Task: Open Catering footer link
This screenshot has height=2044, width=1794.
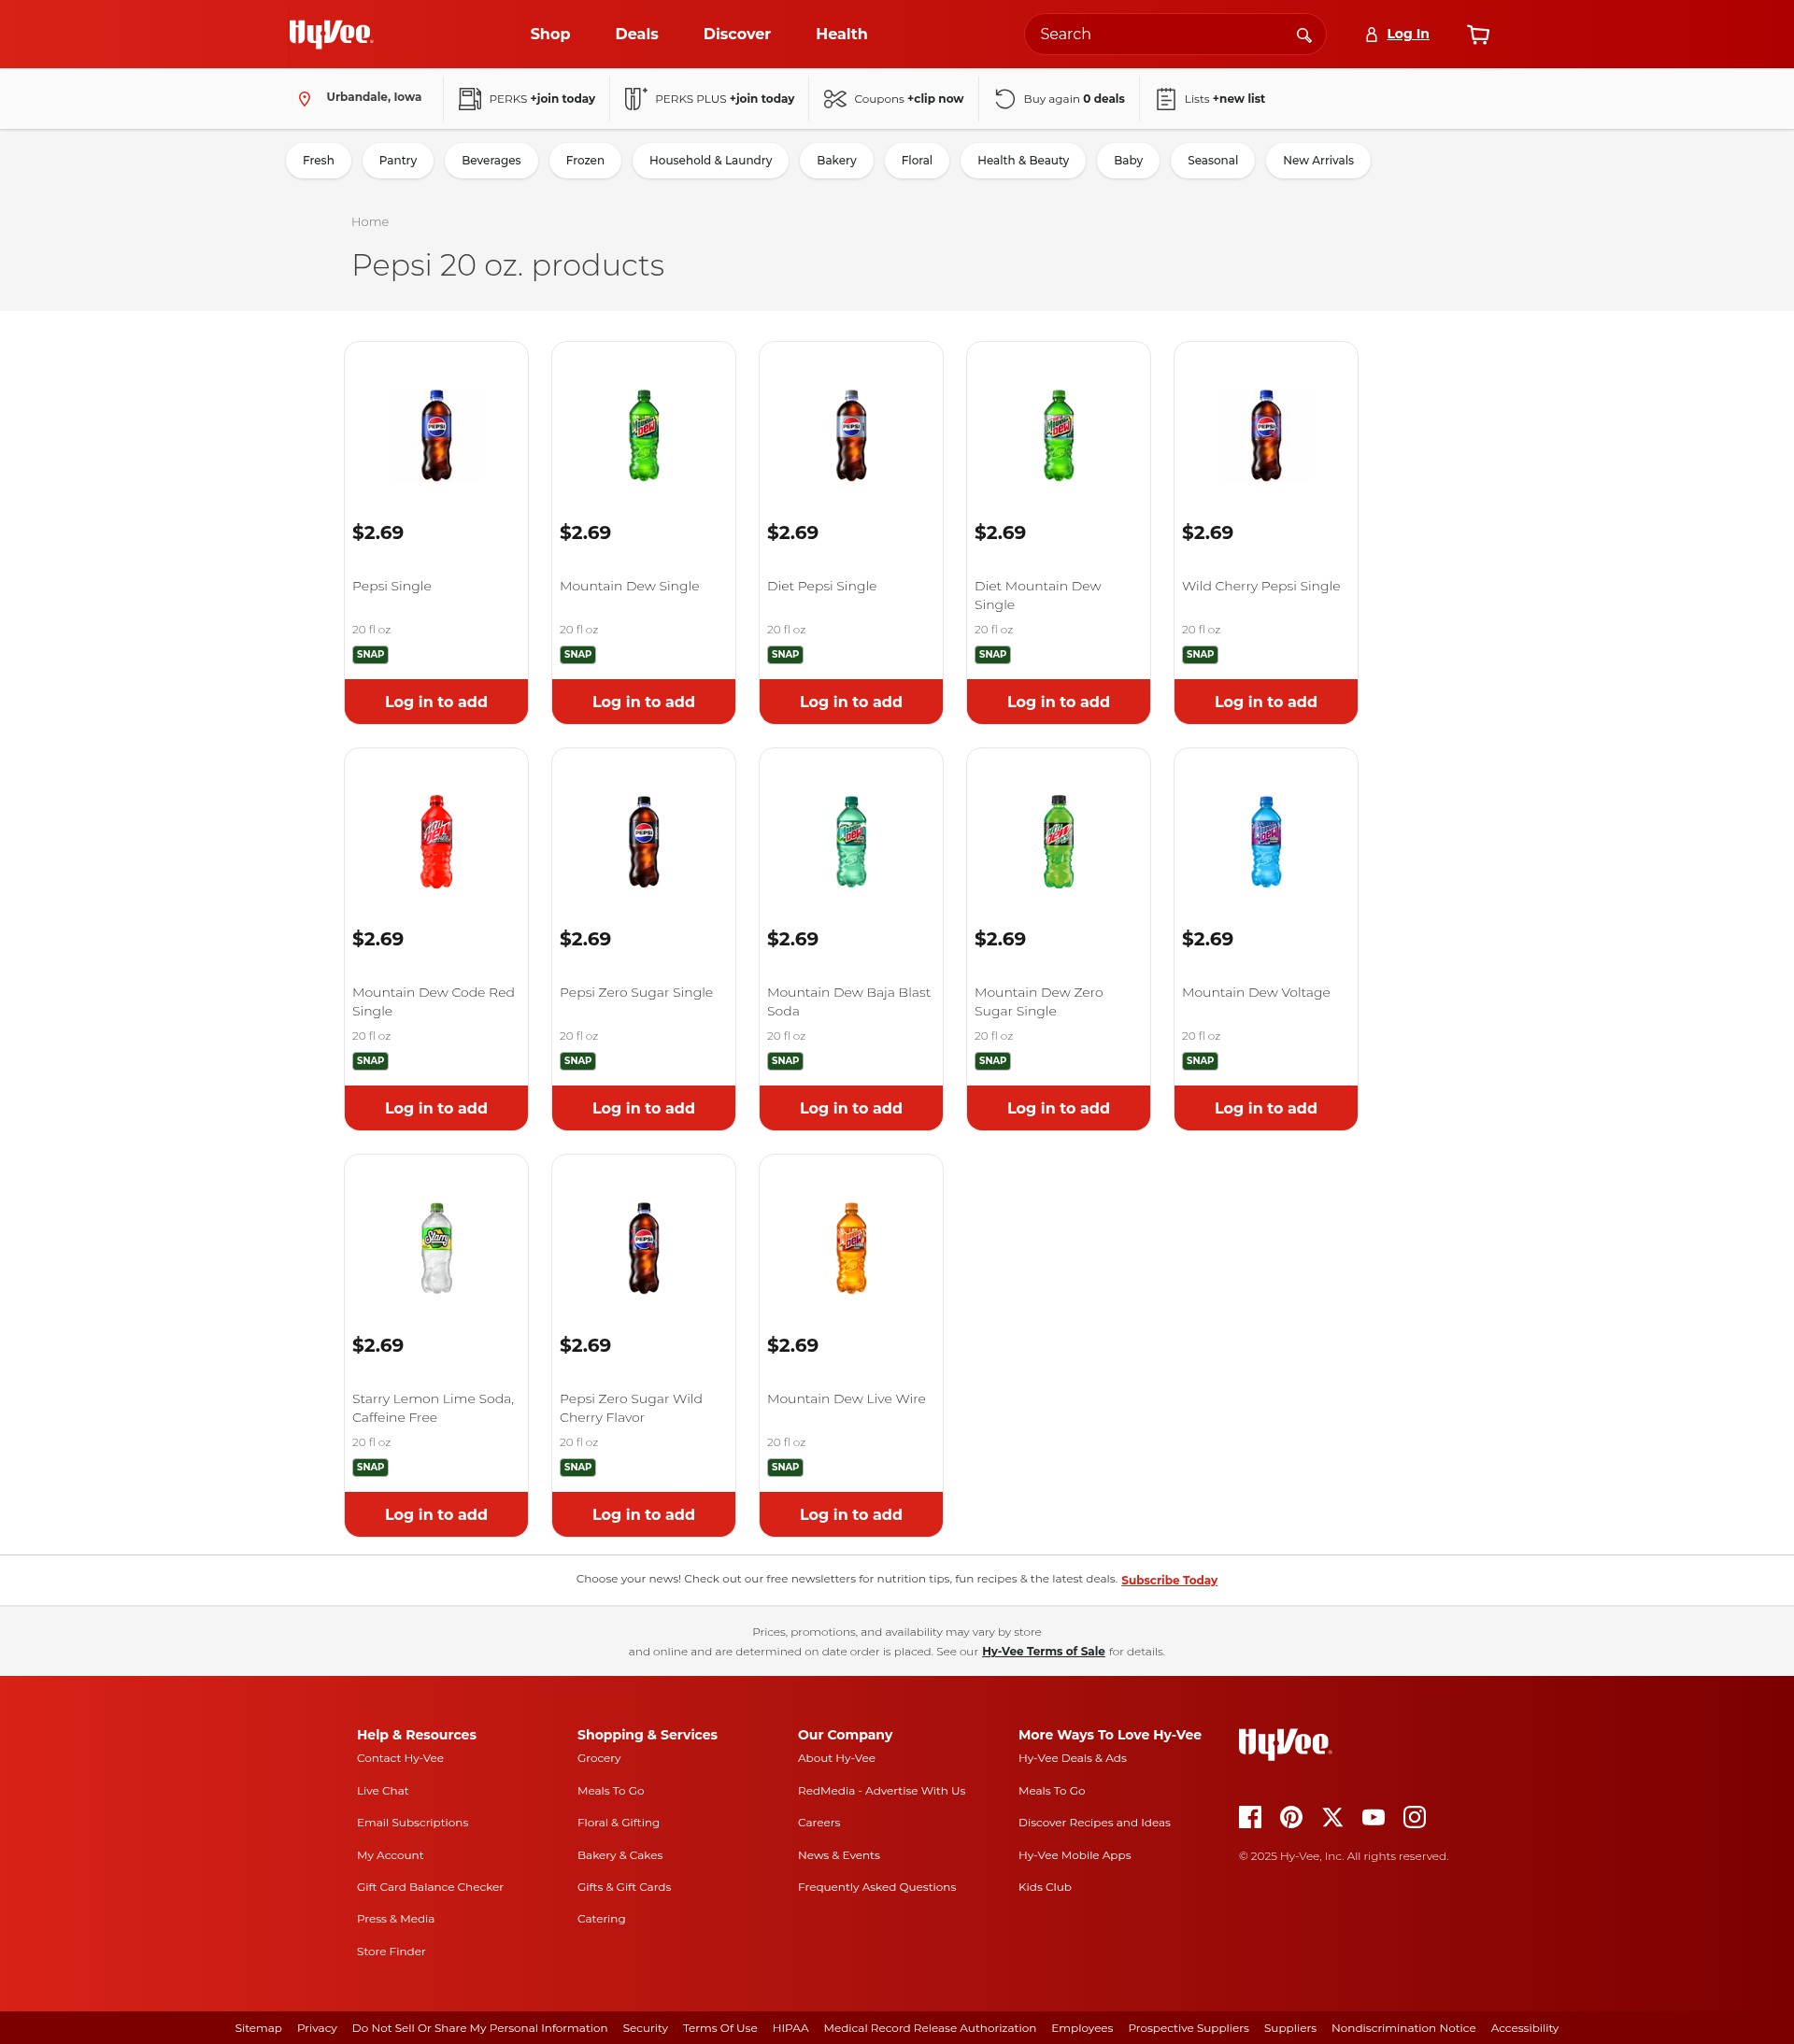Action: pyautogui.click(x=601, y=1919)
